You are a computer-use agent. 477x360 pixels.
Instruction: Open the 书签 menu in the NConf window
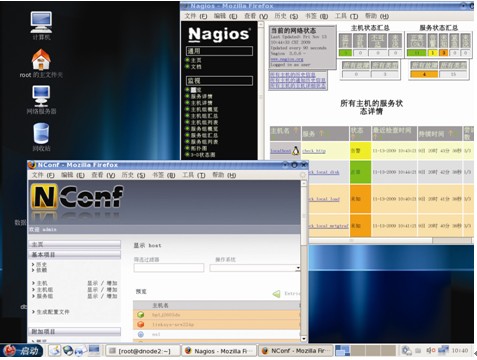tap(163, 175)
